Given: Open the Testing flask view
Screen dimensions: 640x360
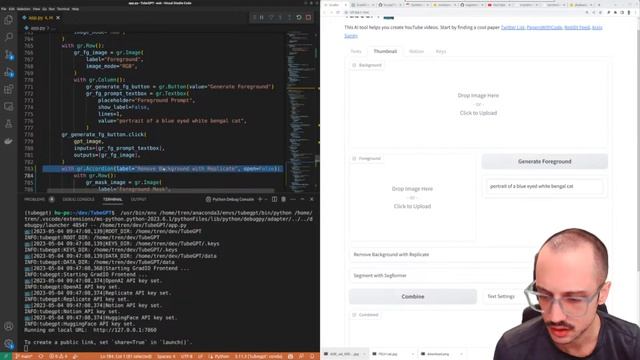Looking at the screenshot, I should [x=9, y=124].
